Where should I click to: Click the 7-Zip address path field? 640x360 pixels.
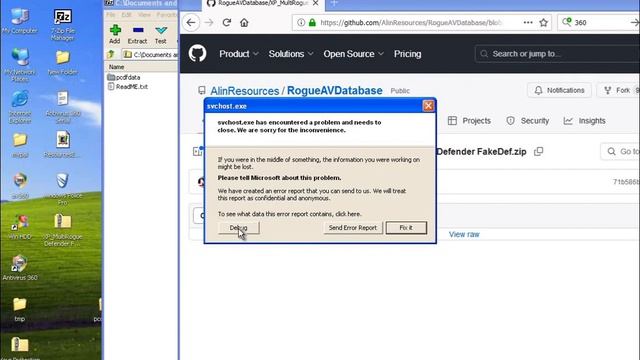point(150,54)
